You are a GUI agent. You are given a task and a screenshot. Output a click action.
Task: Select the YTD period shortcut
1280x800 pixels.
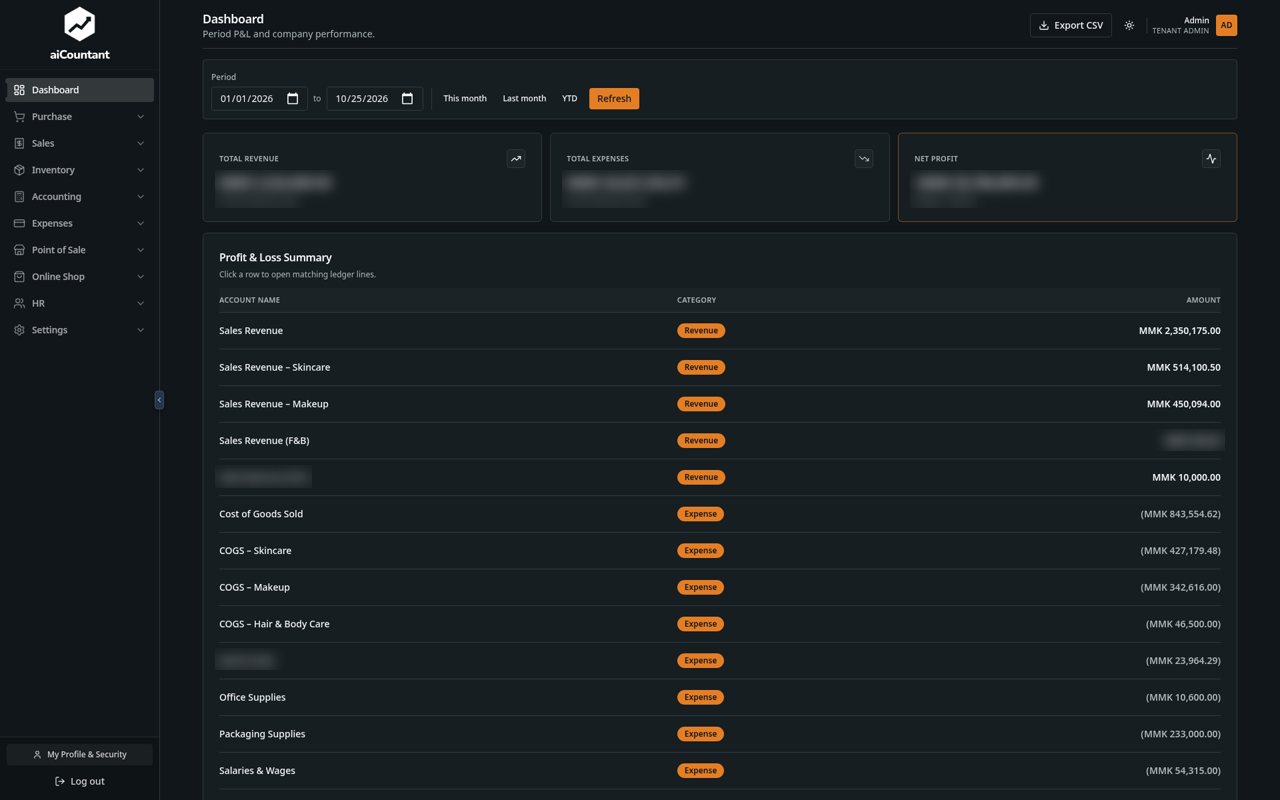coord(569,99)
